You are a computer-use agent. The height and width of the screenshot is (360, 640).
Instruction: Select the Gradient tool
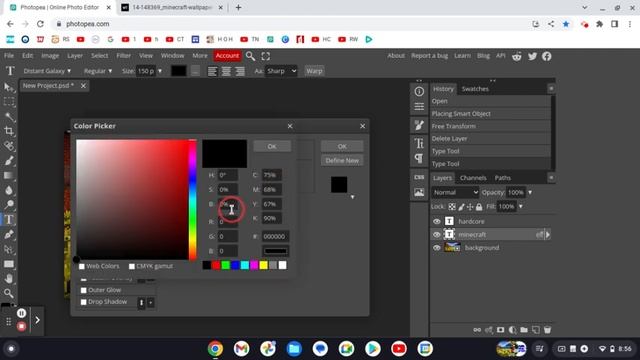pyautogui.click(x=9, y=176)
